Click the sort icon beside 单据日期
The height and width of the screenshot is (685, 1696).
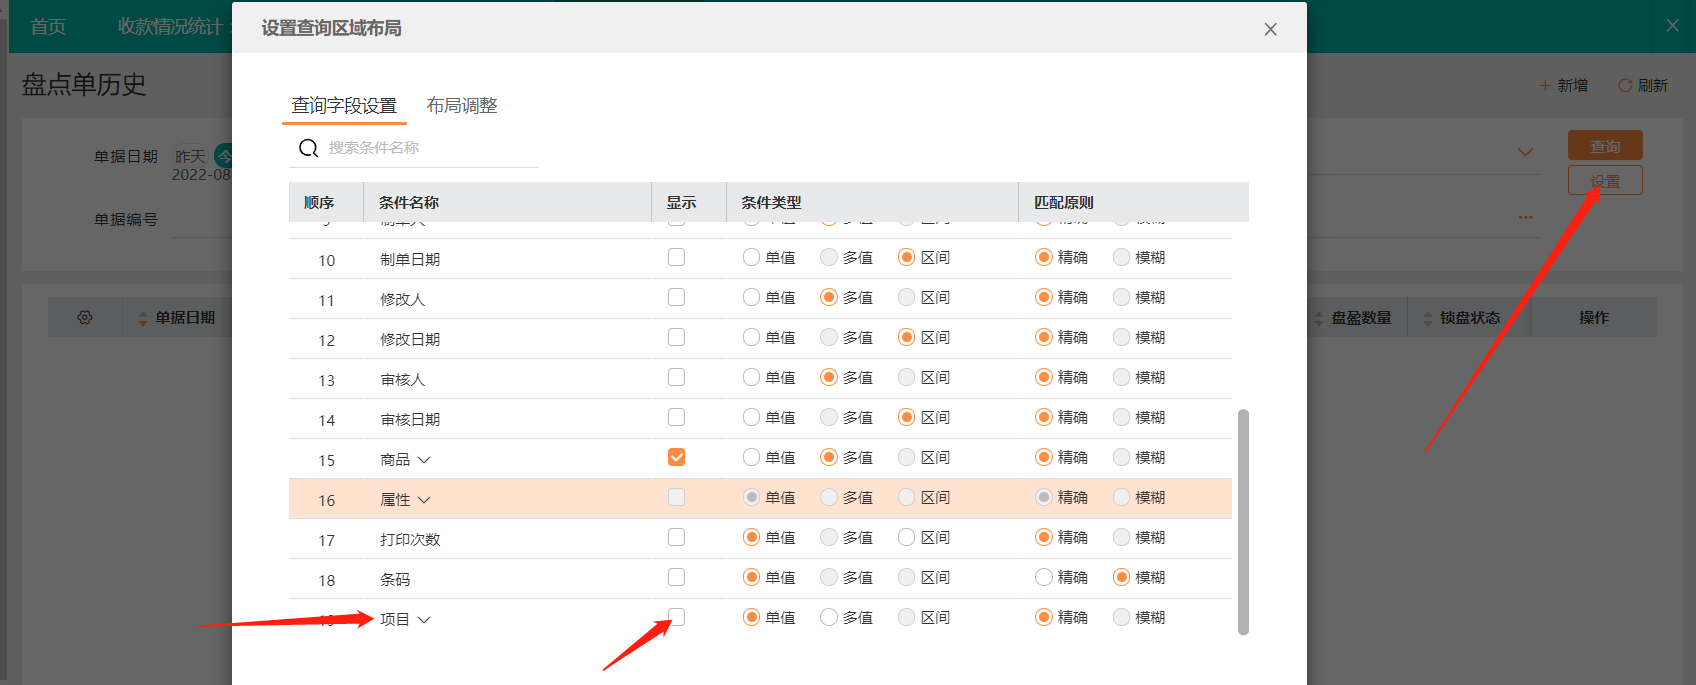coord(142,318)
